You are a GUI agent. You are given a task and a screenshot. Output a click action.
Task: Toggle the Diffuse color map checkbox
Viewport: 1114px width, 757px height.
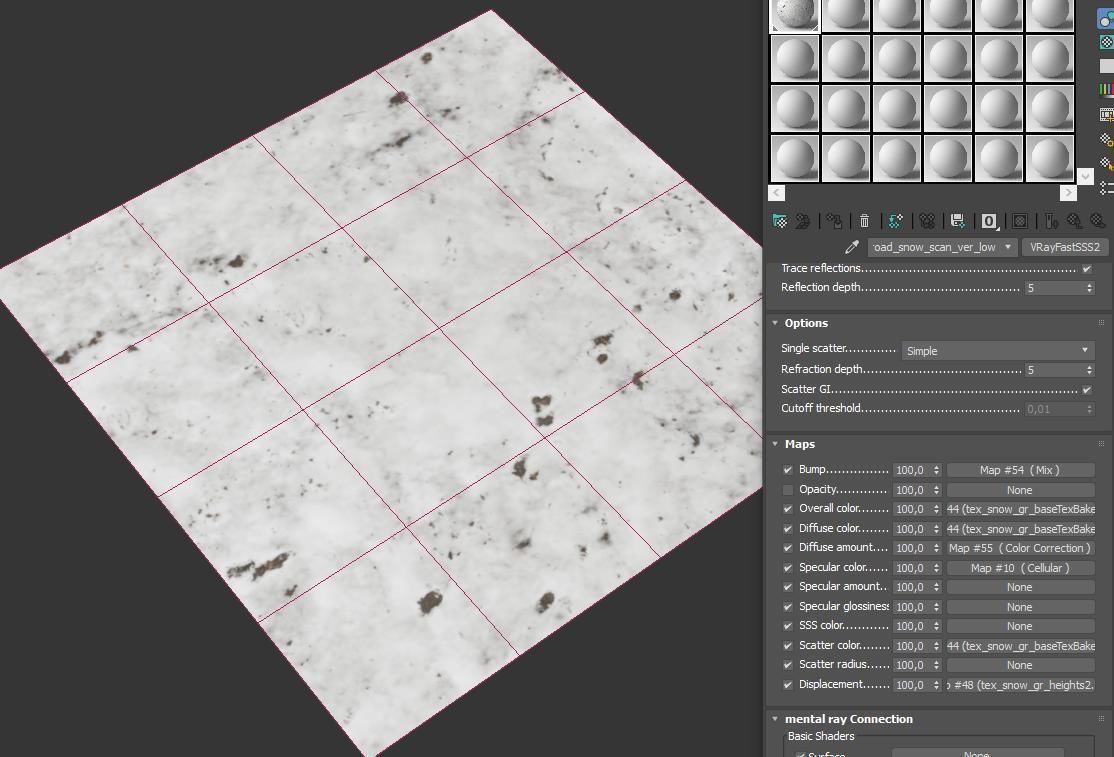pyautogui.click(x=787, y=529)
